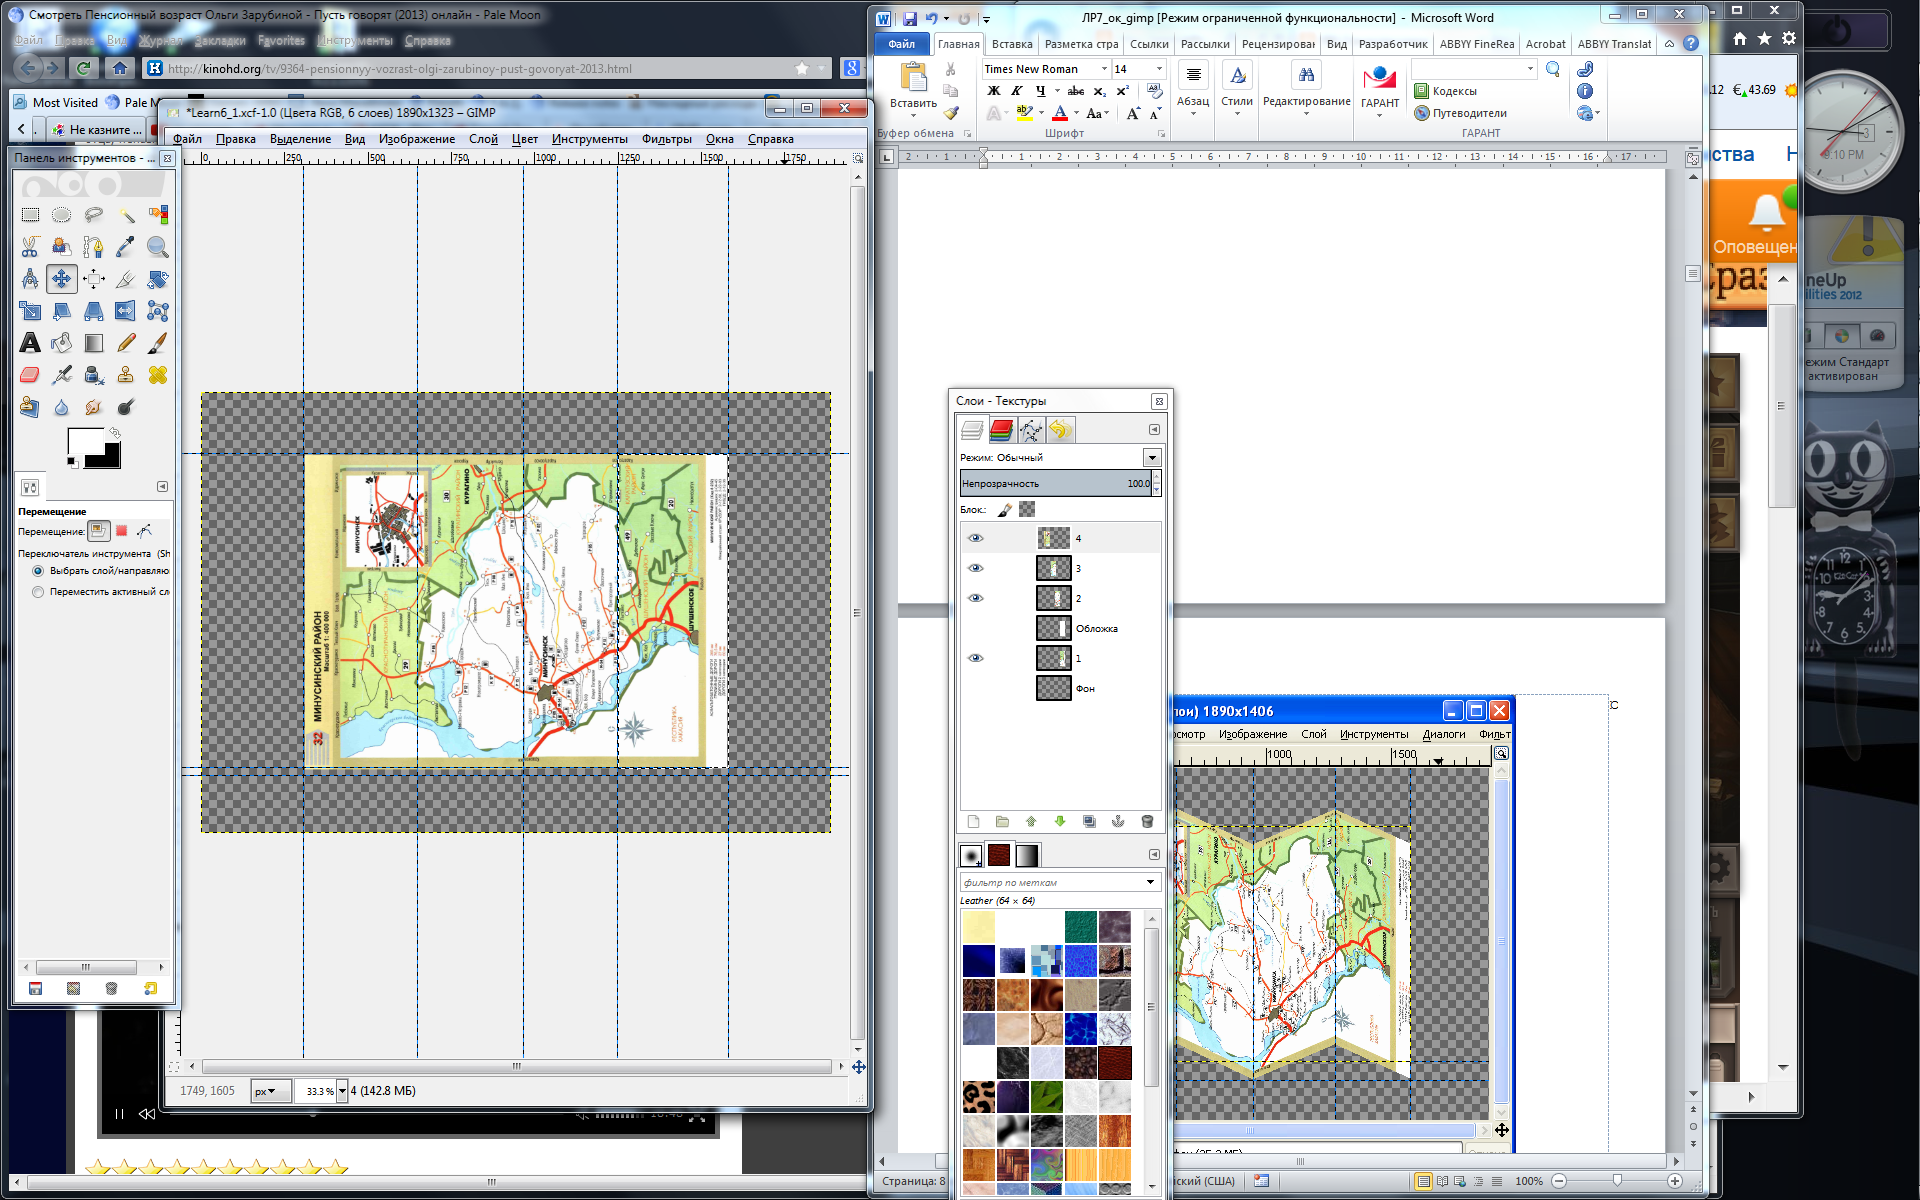
Task: Raise the active layer with up arrow
Action: [1031, 822]
